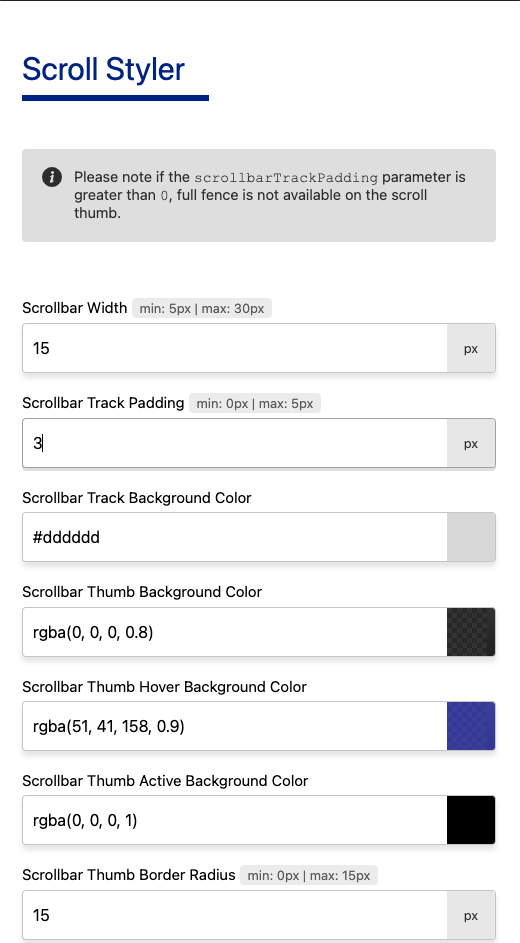The height and width of the screenshot is (943, 520).
Task: Focus the Thumb Hover Background Color field
Action: 235,726
